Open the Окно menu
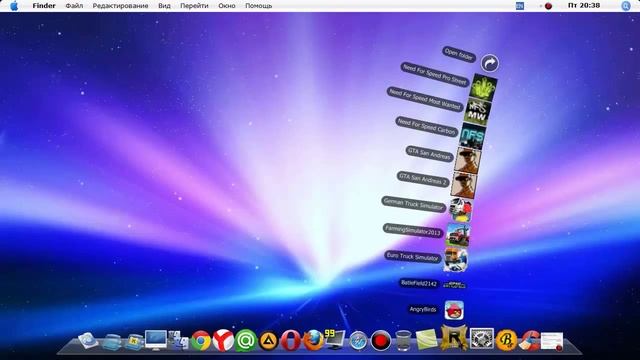The image size is (640, 360). (x=227, y=6)
